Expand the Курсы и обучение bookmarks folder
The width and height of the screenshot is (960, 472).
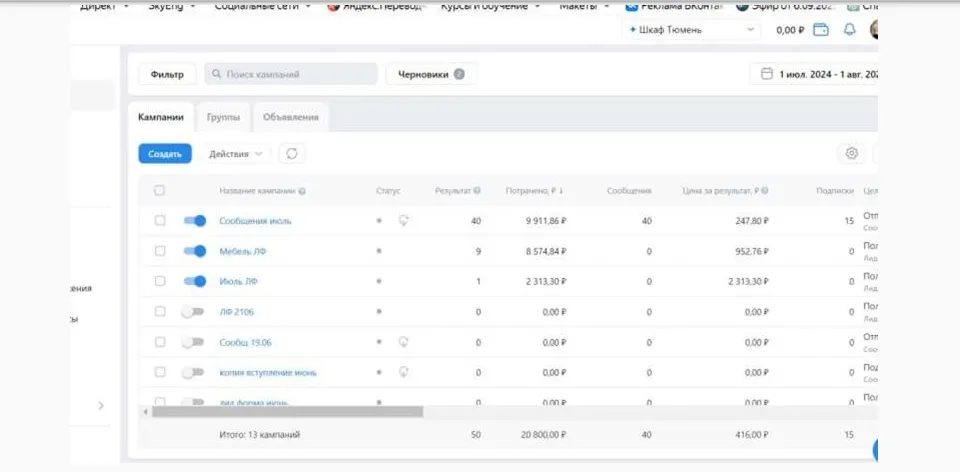pos(490,7)
